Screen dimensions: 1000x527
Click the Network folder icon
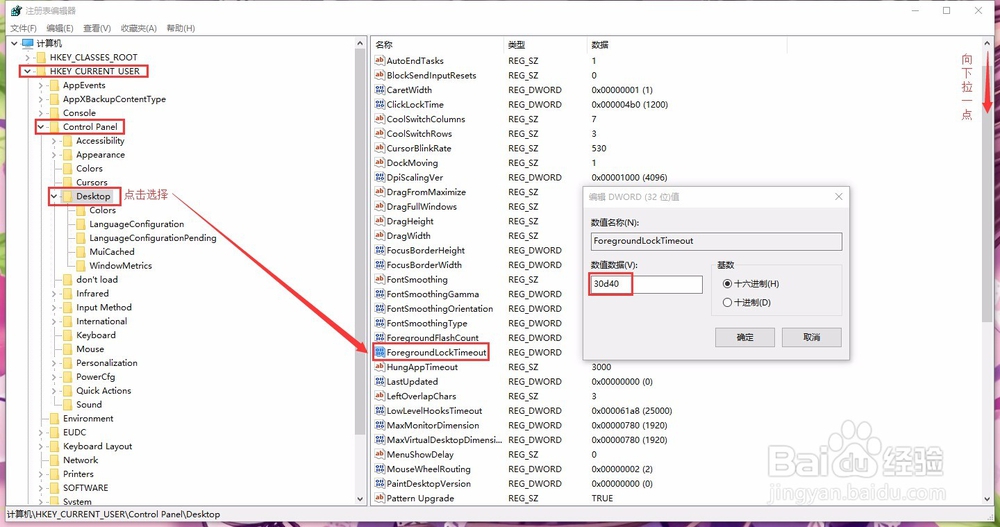[54, 461]
